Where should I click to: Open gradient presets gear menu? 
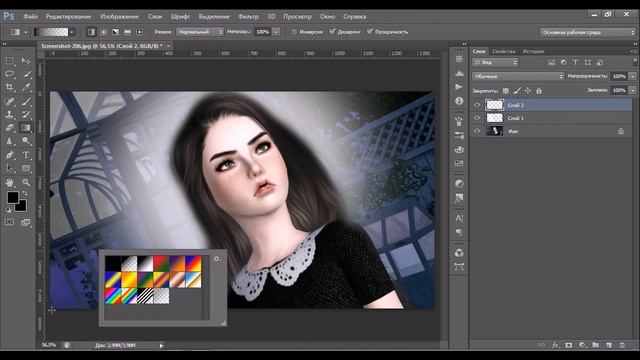(217, 259)
